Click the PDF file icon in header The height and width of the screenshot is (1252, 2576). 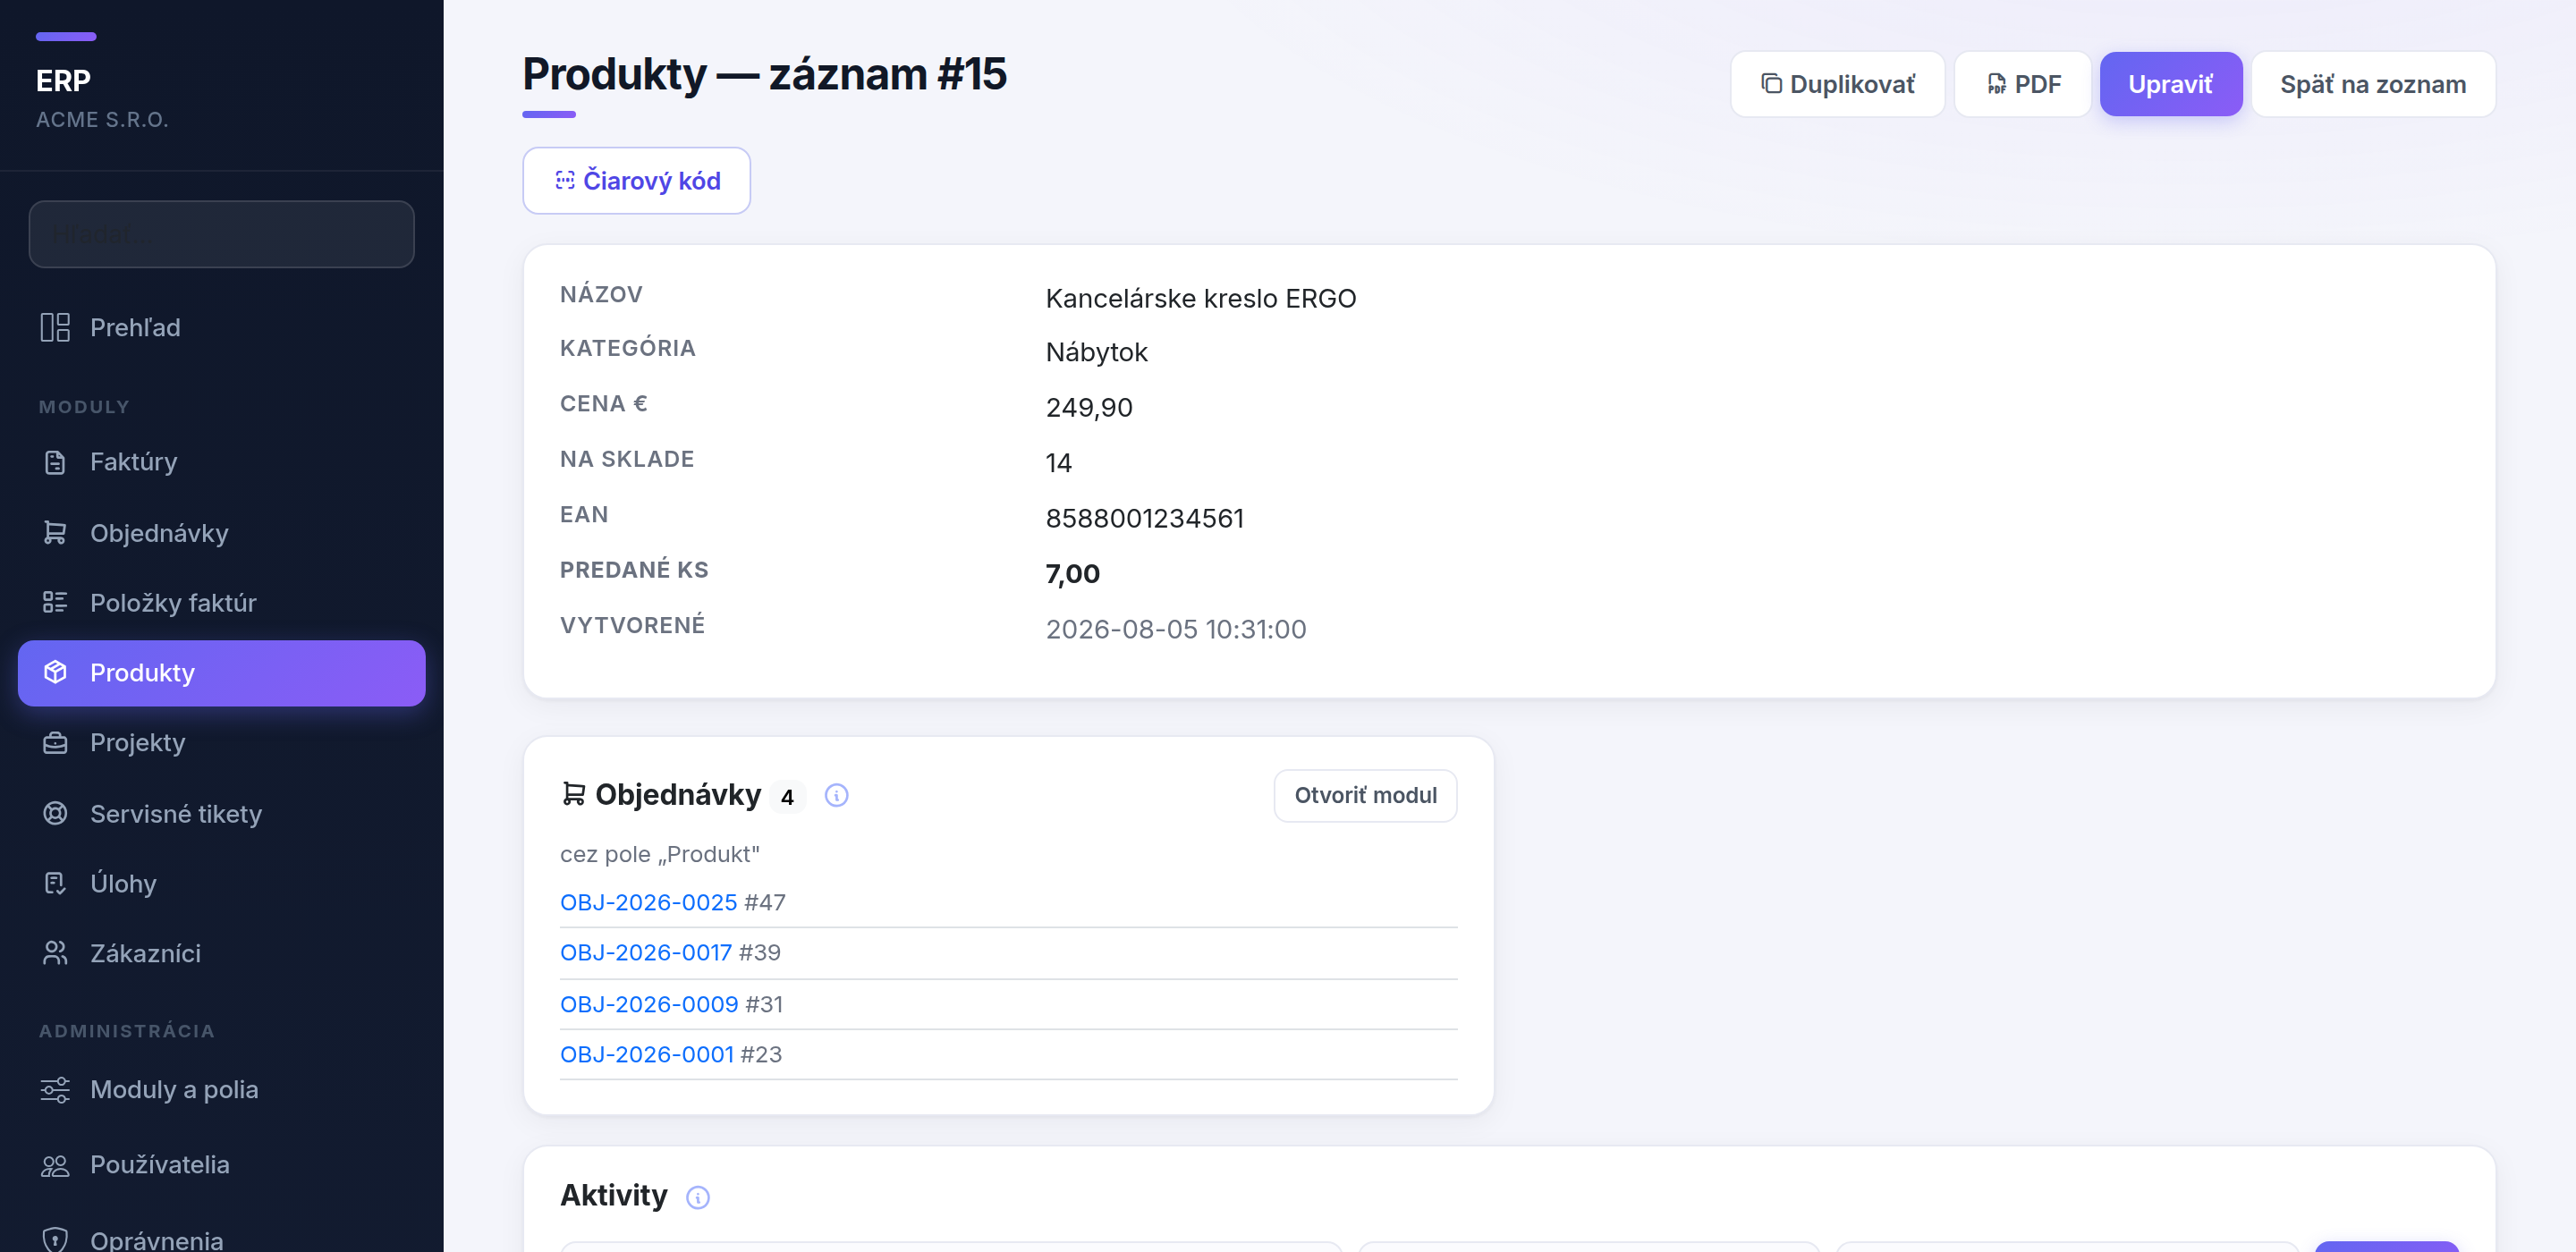(x=1996, y=84)
